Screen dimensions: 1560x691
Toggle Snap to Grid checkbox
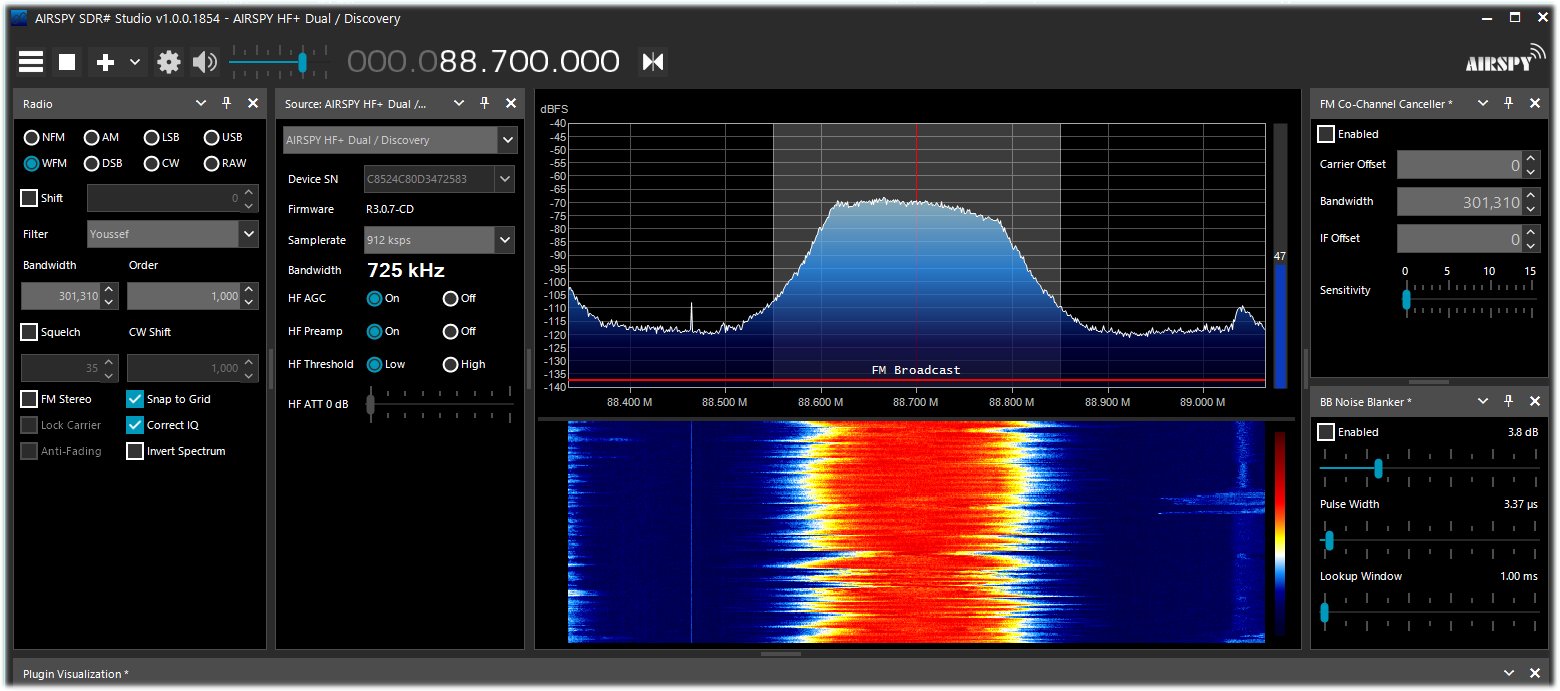tap(135, 399)
